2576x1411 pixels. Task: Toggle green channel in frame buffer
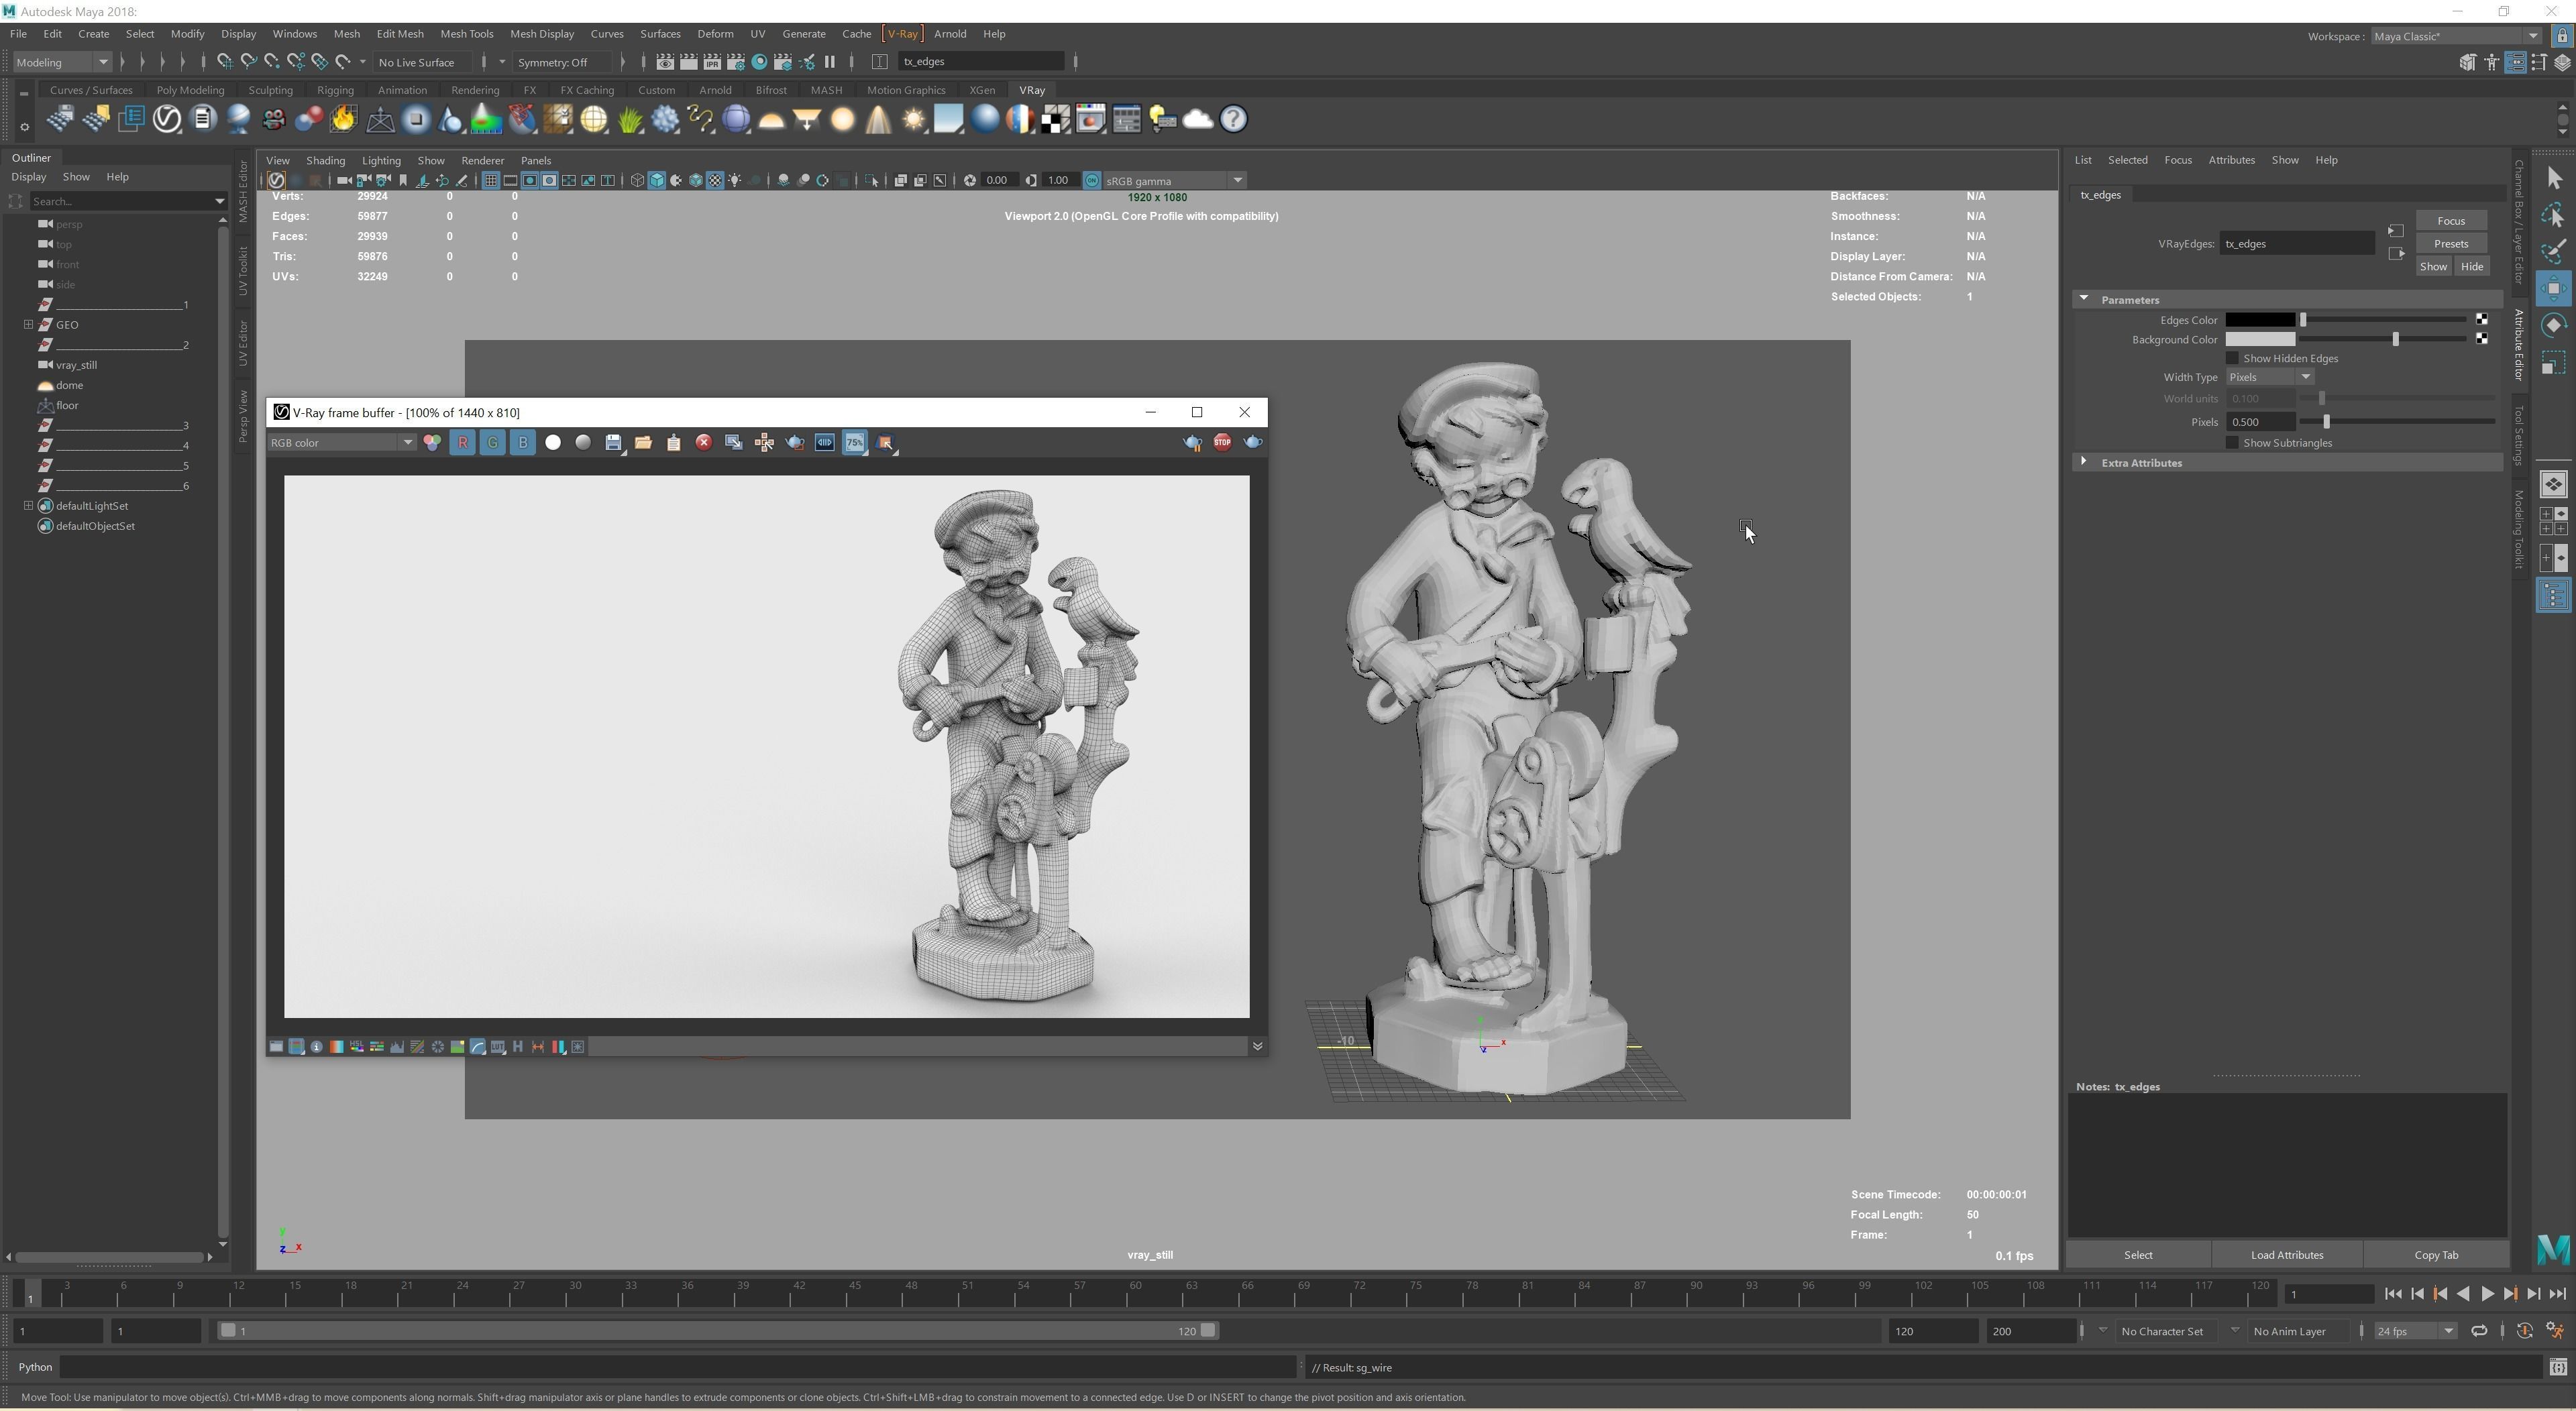[492, 443]
